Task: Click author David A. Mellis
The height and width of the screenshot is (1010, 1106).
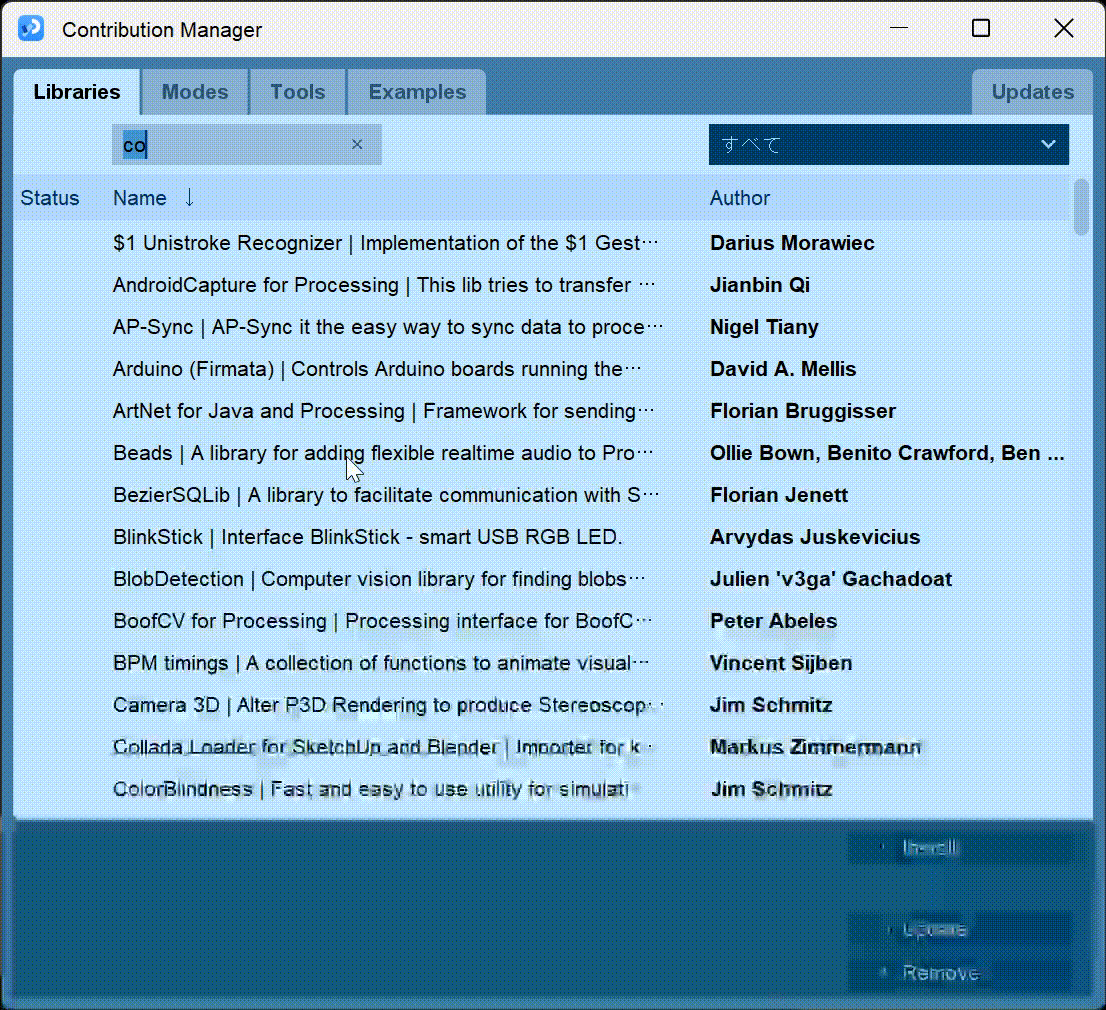Action: click(783, 369)
